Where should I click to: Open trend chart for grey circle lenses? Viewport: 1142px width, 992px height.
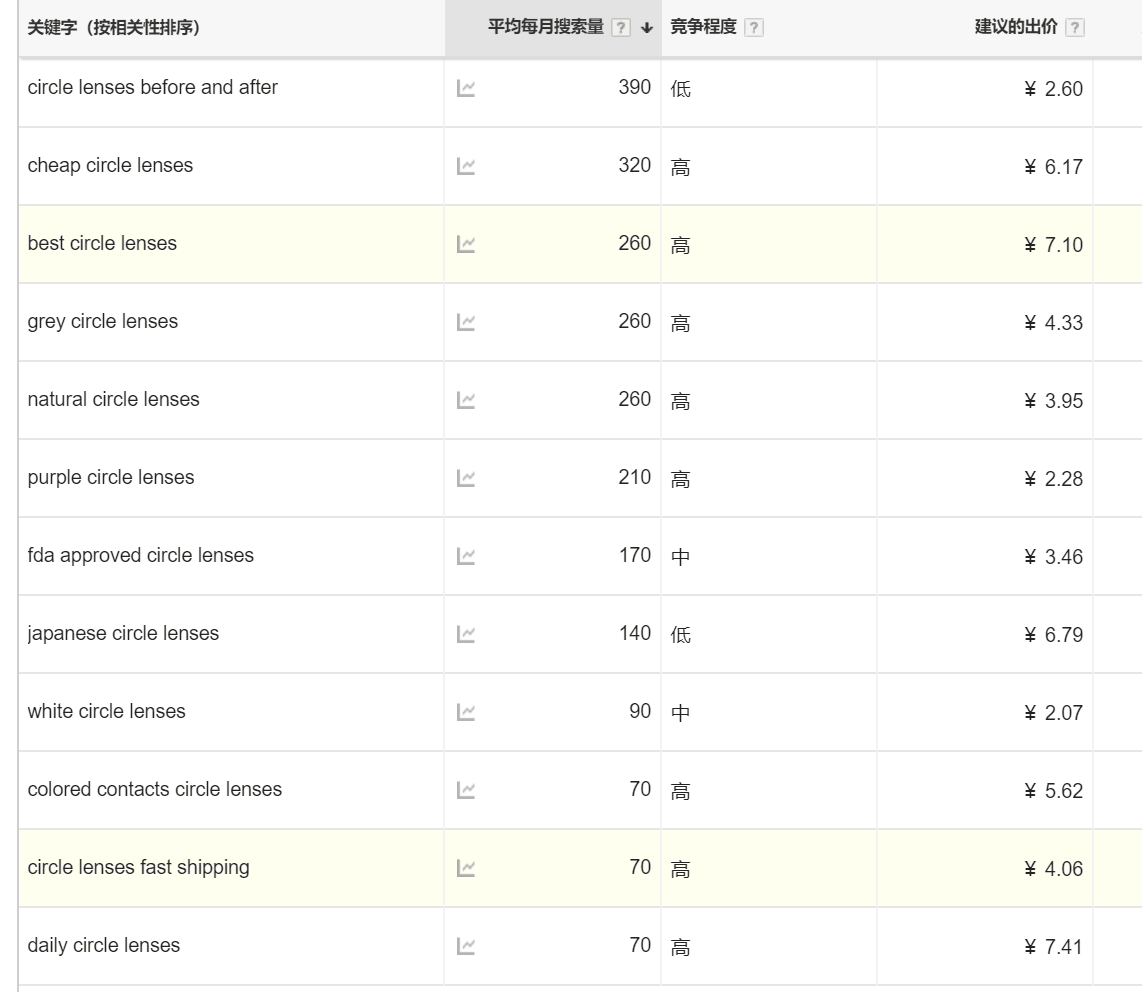pos(465,323)
